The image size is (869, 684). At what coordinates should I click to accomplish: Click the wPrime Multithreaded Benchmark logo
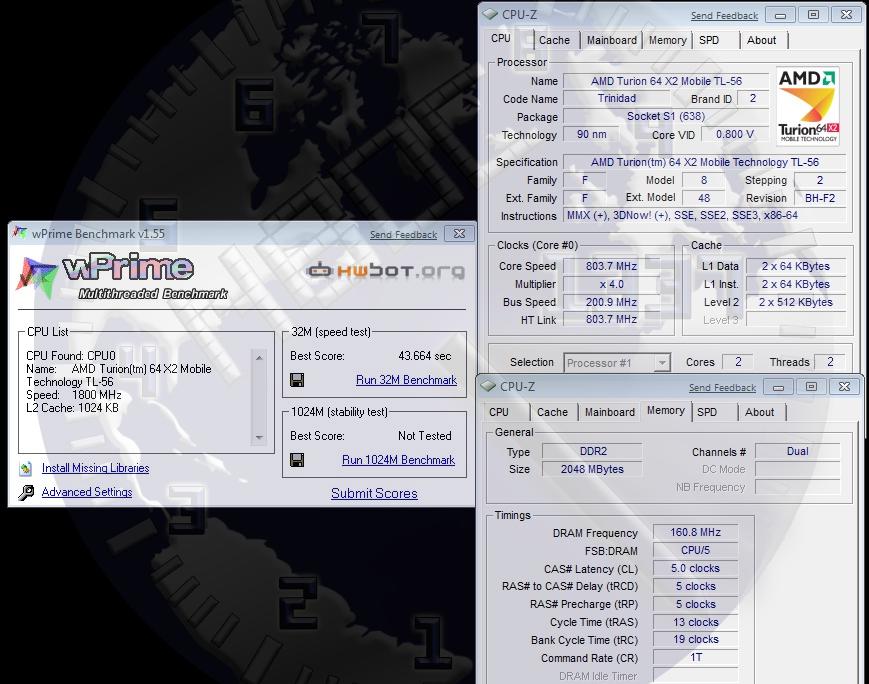123,276
